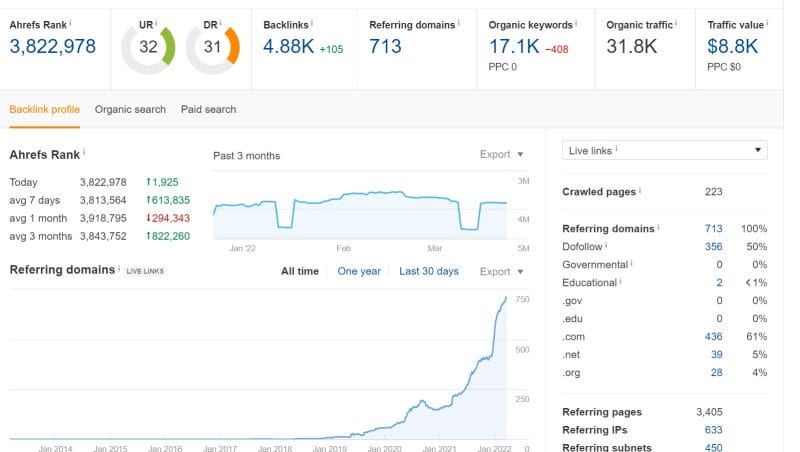800x452 pixels.
Task: Click the info icon next to DR
Action: 220,23
